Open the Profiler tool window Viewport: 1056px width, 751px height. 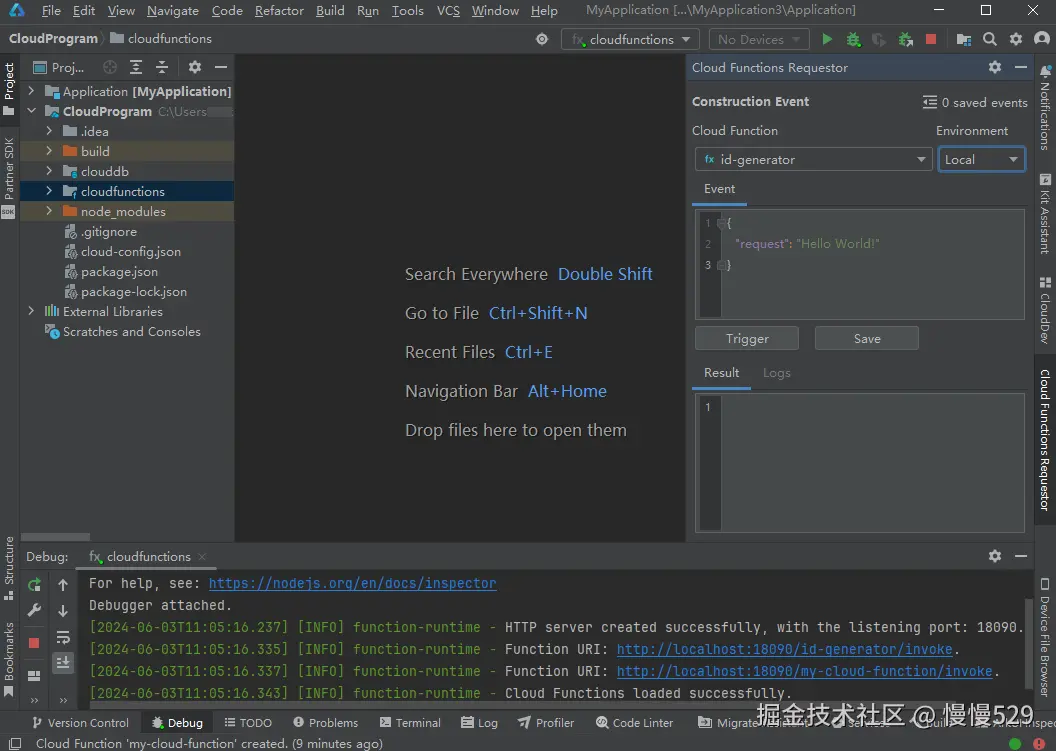546,723
